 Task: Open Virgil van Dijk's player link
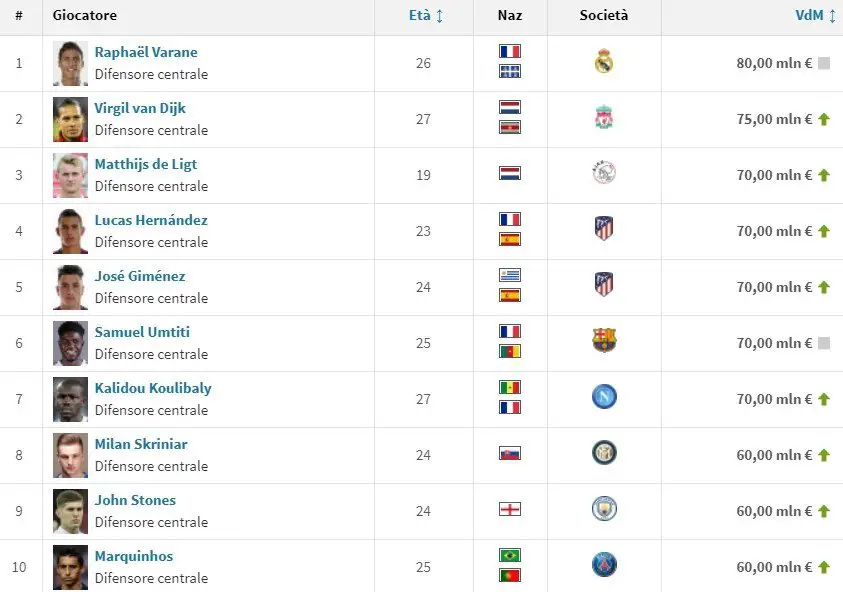coord(140,108)
